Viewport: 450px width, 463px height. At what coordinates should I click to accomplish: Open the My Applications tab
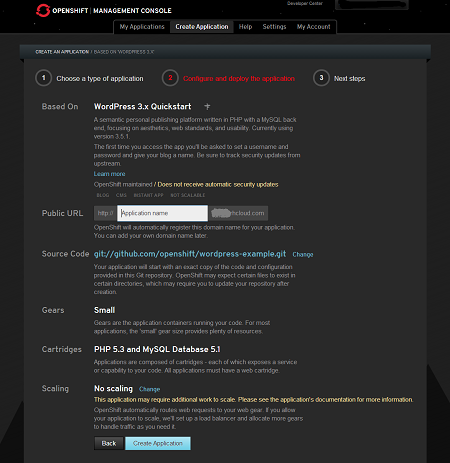[x=142, y=27]
